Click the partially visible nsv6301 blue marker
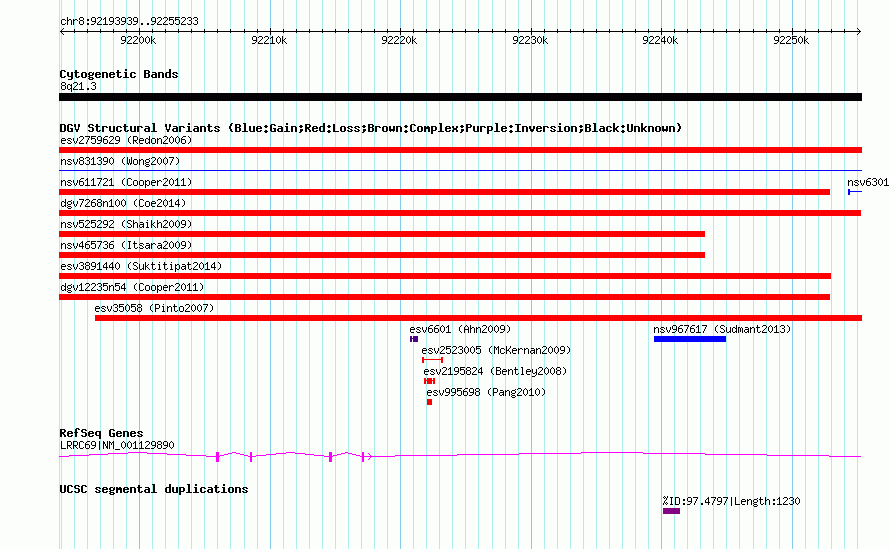Screen dimensions: 890x549 pos(855,192)
